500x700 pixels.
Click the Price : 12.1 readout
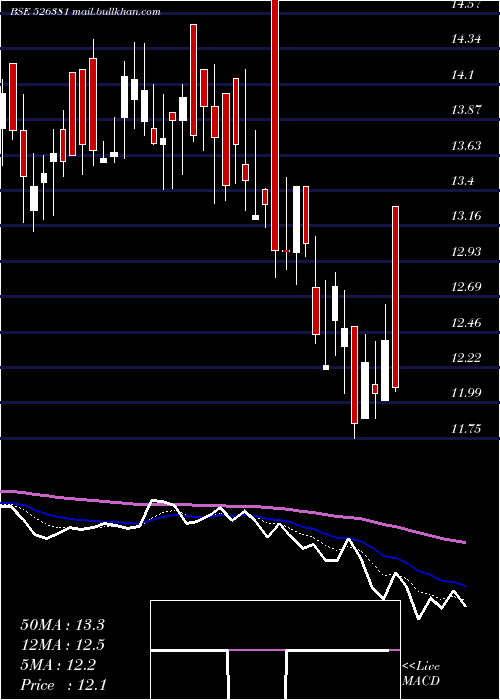(63, 685)
